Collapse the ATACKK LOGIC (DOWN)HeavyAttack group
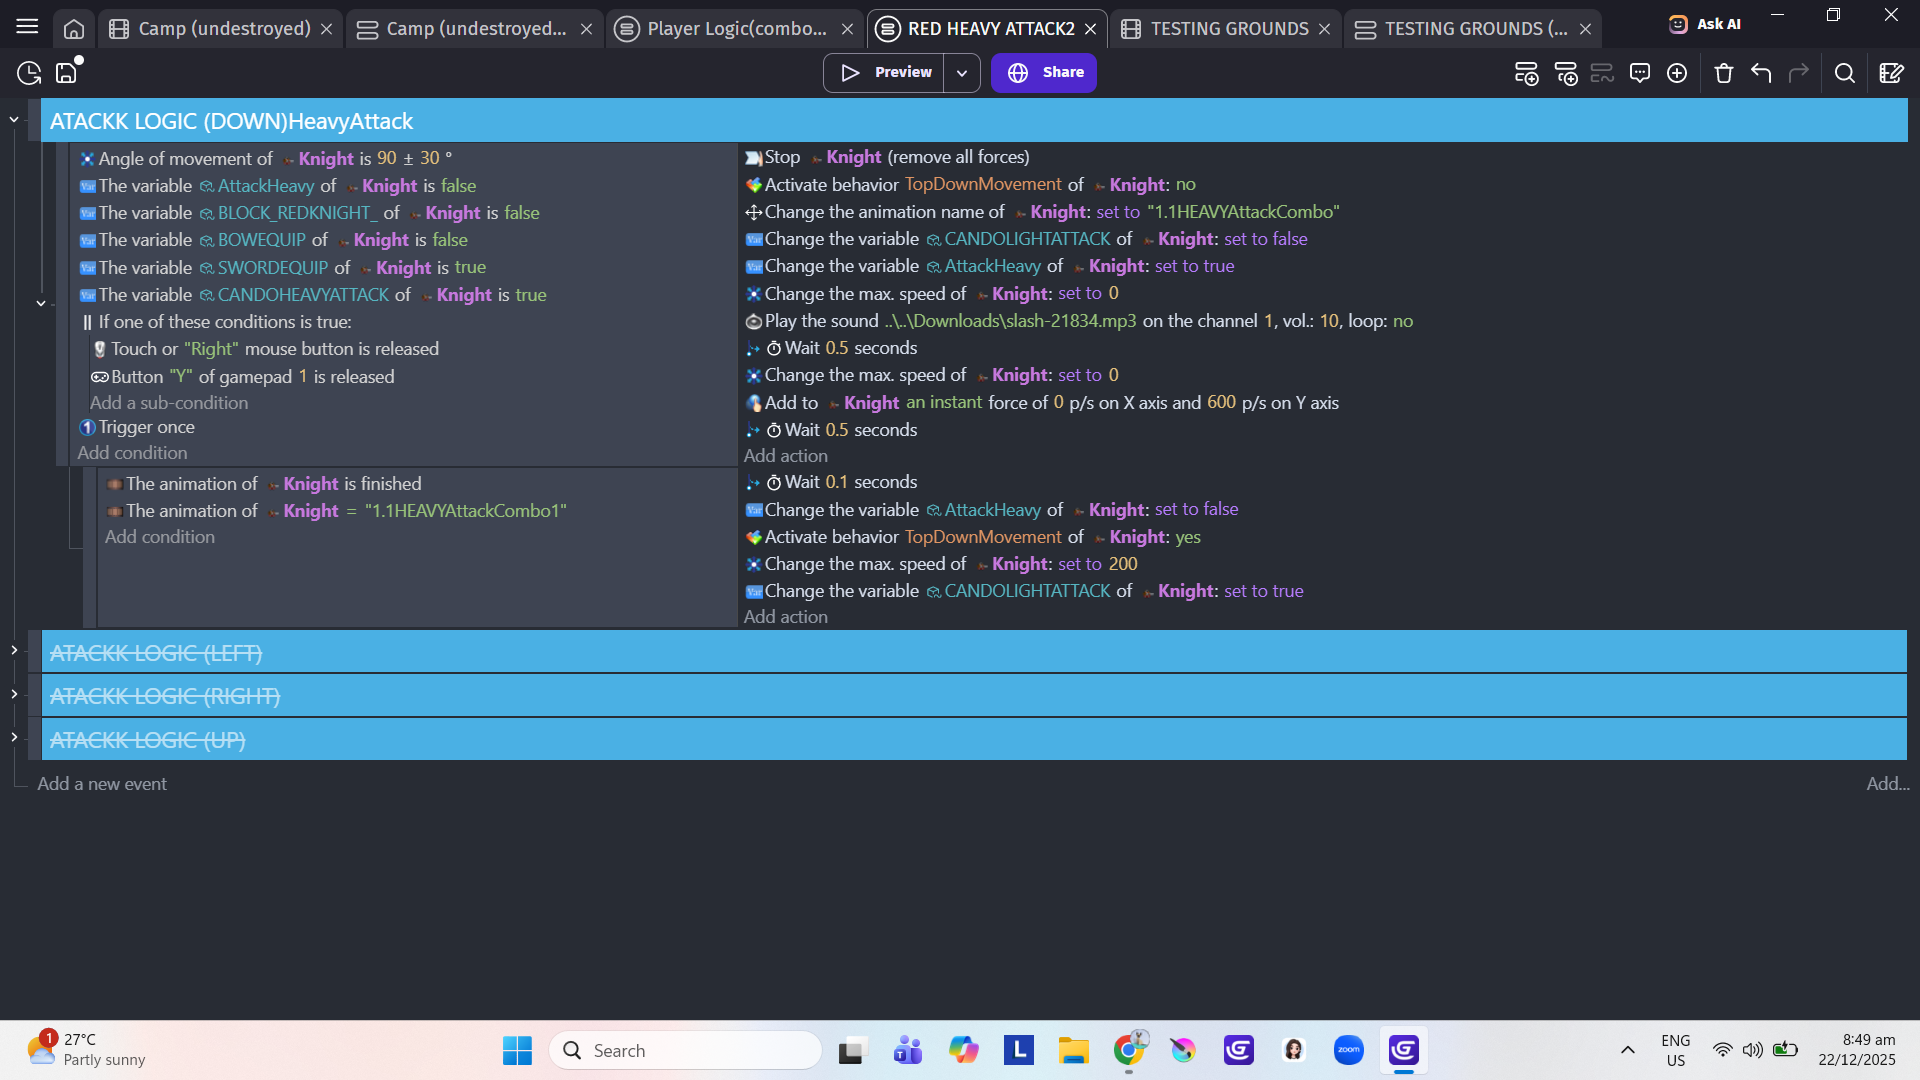Screen dimensions: 1920x1080 click(x=14, y=120)
